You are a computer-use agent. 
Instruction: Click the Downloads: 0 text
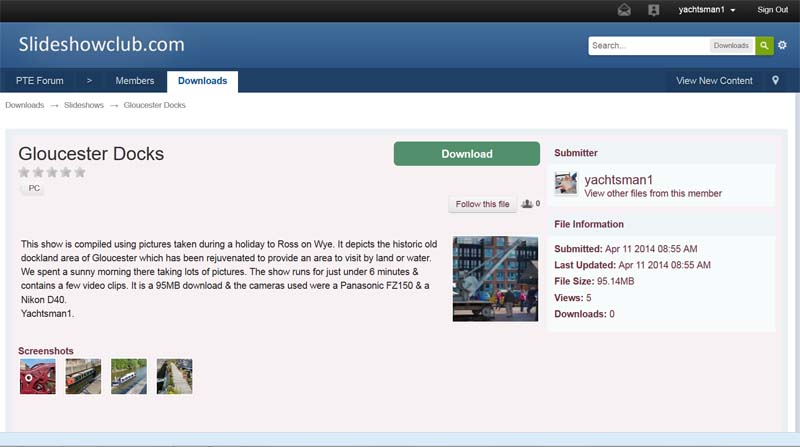point(584,314)
